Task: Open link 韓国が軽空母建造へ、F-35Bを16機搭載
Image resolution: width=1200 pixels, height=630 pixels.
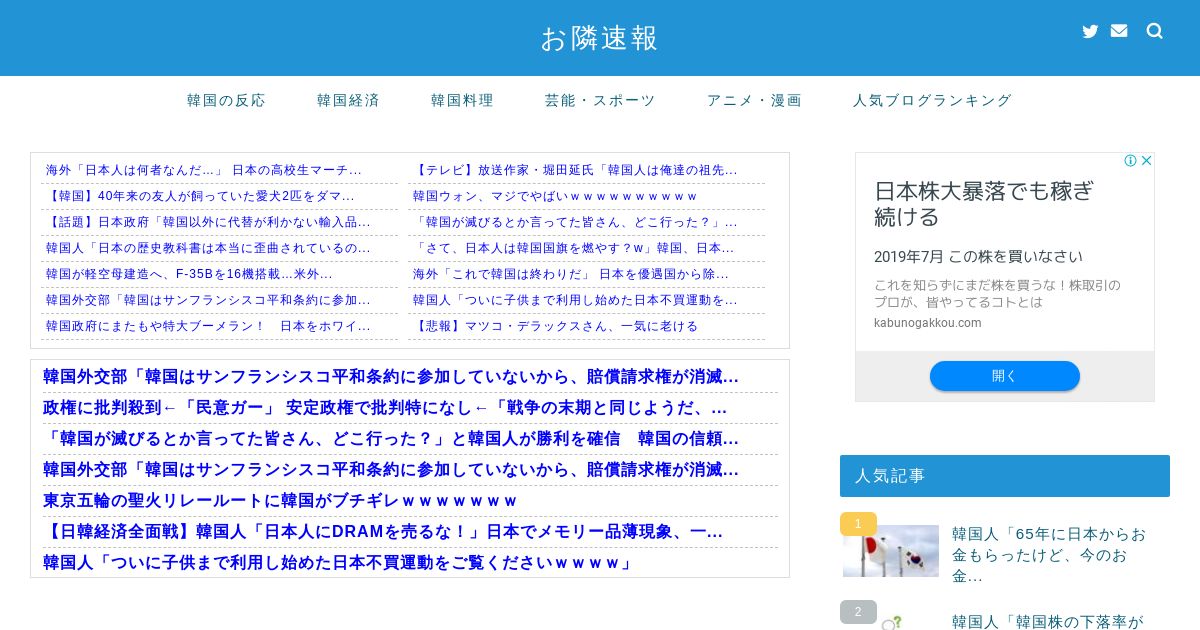Action: click(x=189, y=274)
